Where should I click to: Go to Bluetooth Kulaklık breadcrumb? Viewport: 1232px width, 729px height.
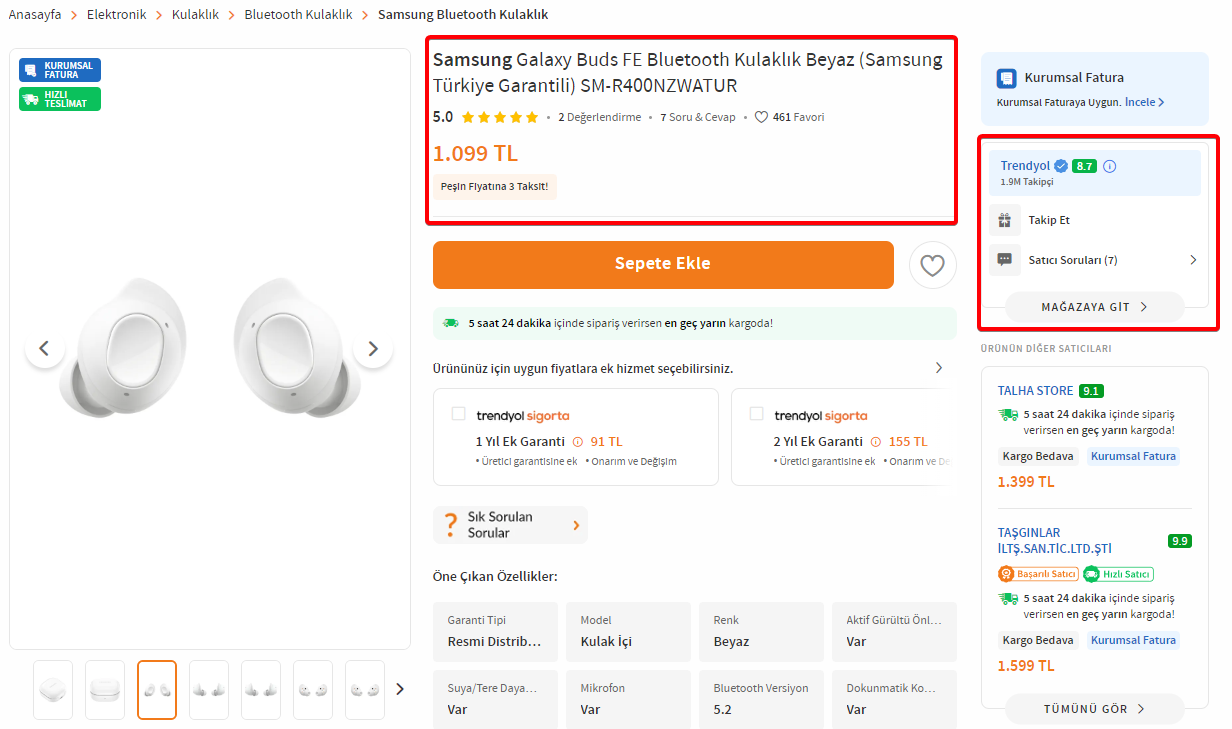298,15
